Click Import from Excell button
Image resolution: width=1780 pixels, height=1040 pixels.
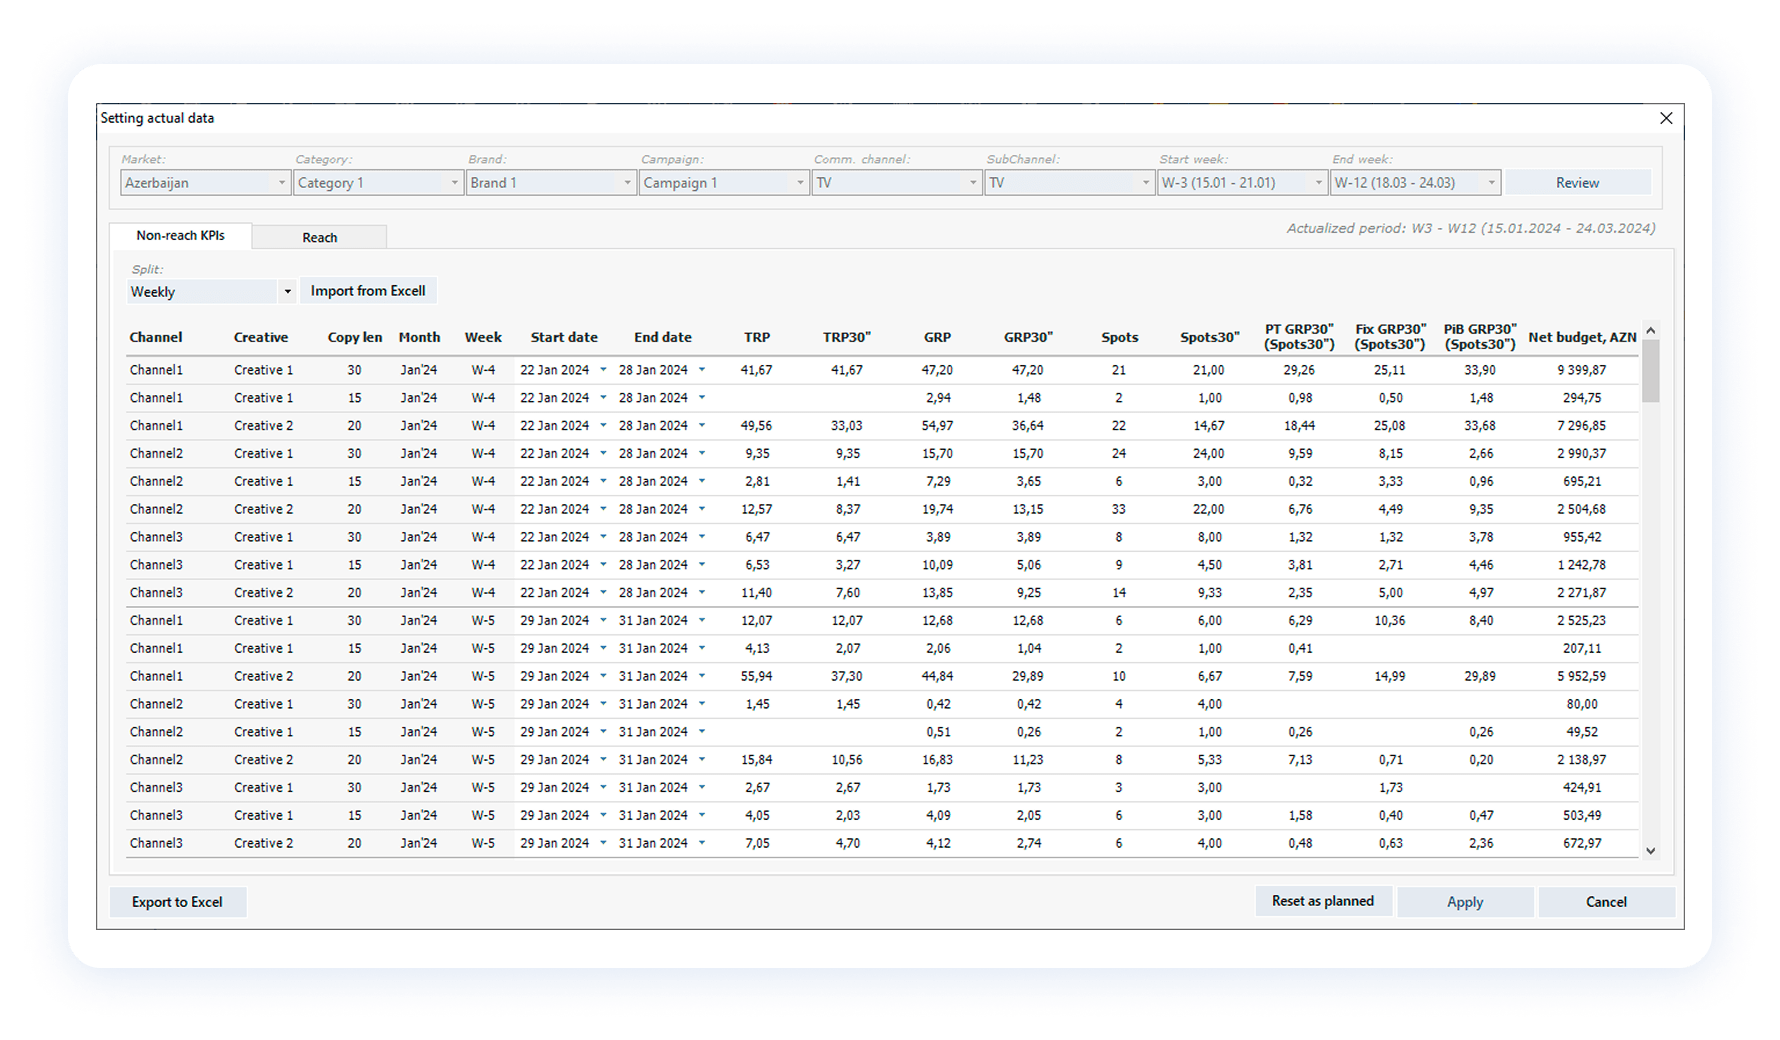[x=368, y=291]
